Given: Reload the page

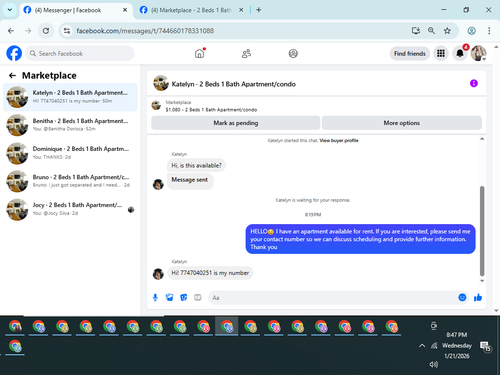Looking at the screenshot, I should 46,31.
